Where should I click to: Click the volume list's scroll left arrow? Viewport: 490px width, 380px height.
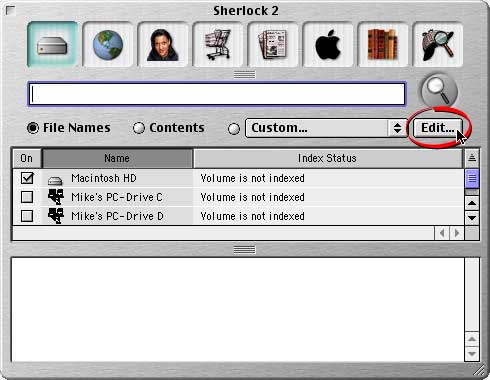click(442, 233)
